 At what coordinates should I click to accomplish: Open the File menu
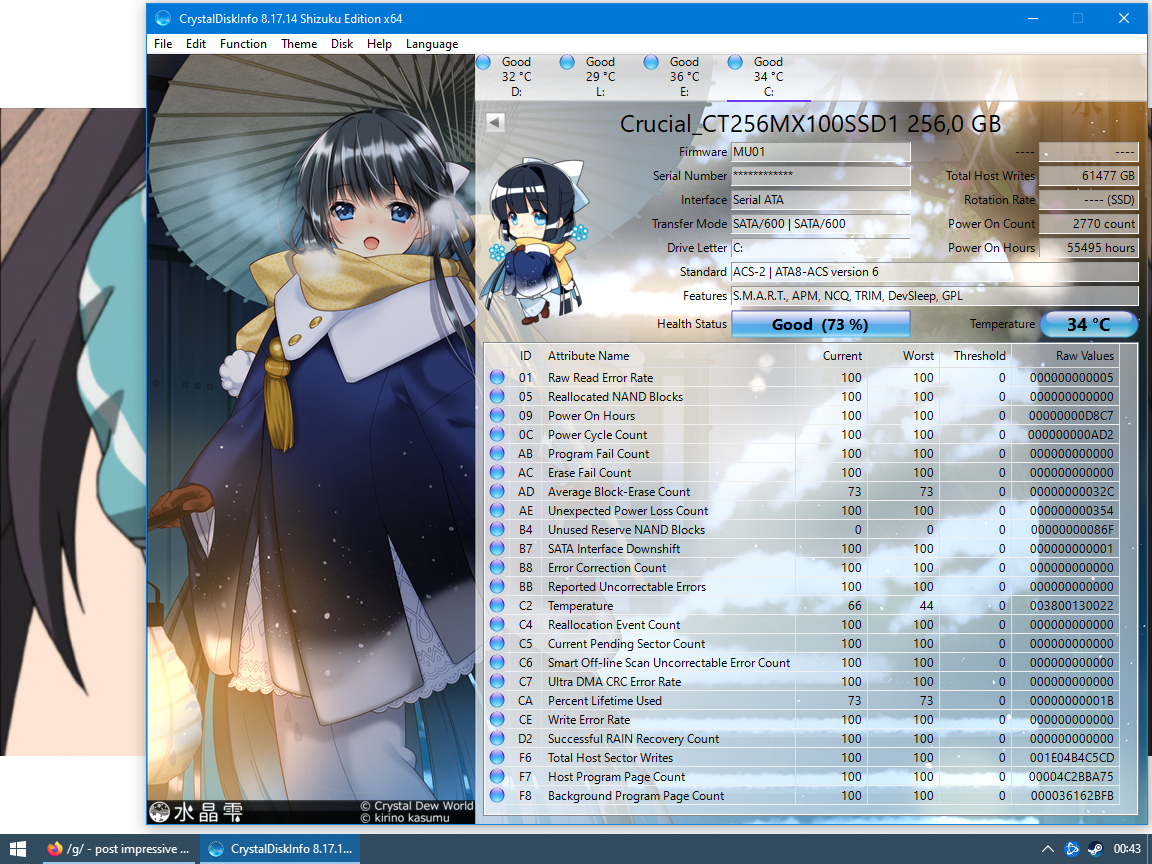point(163,44)
